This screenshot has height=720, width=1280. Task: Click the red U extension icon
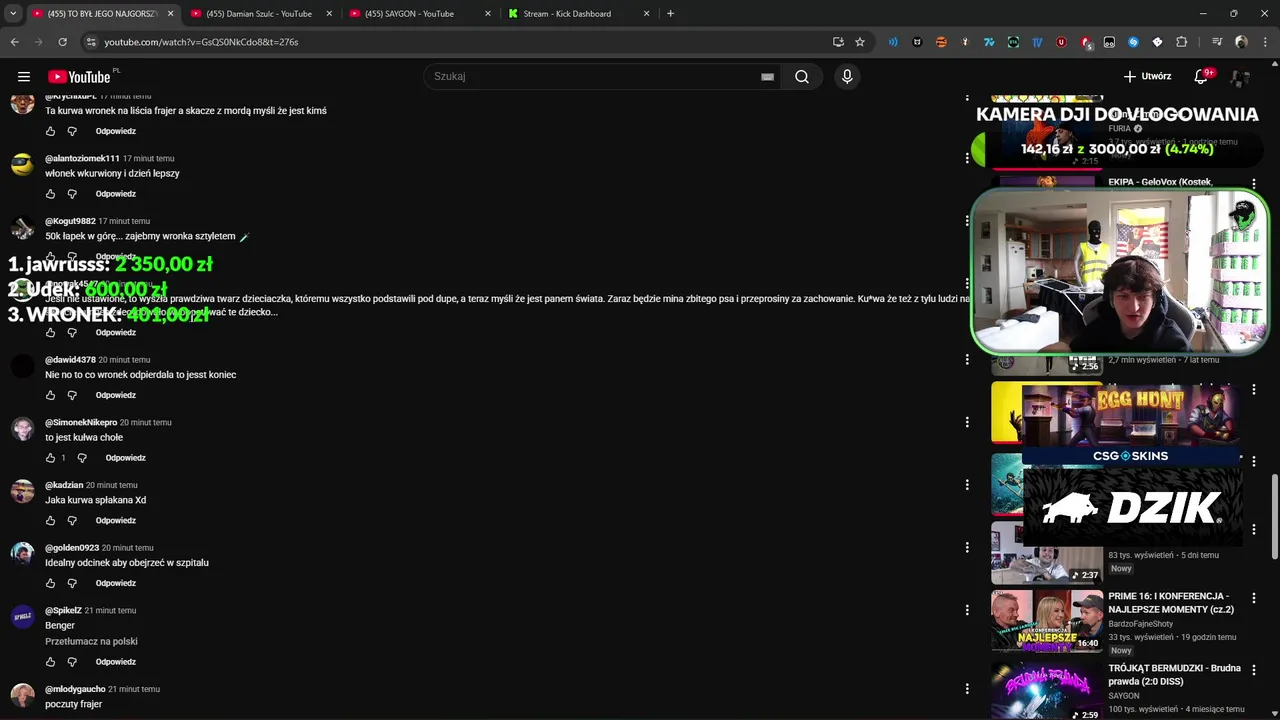click(1061, 42)
